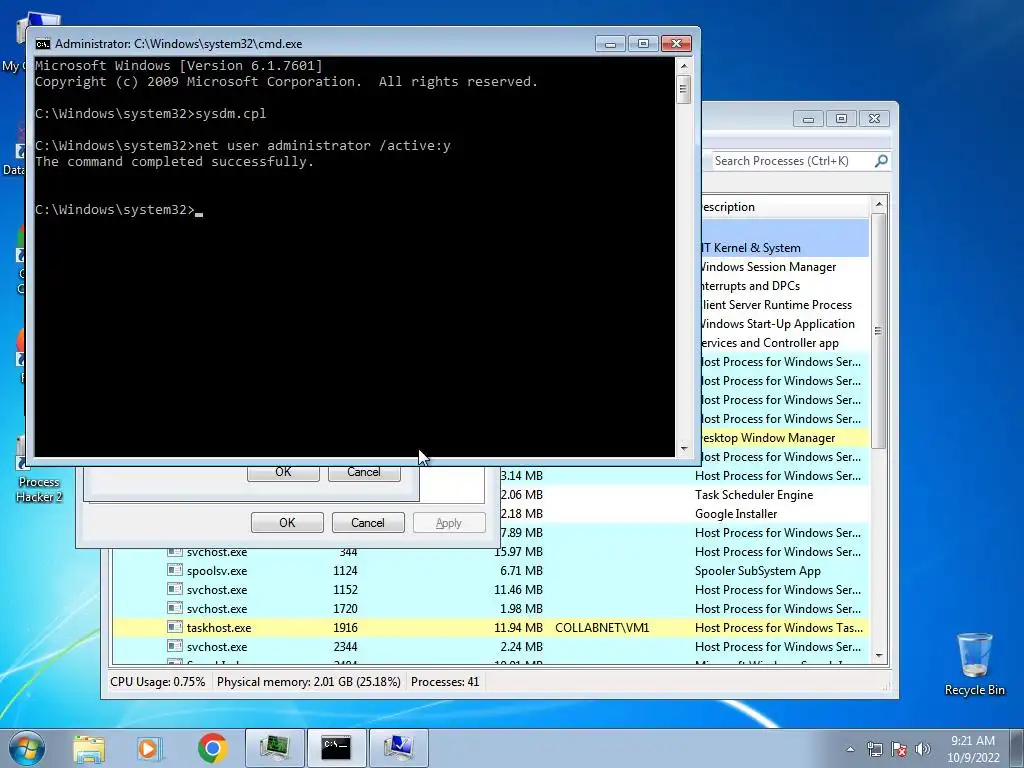Screen dimensions: 1024x768
Task: Open the network tray icon
Action: tap(874, 749)
